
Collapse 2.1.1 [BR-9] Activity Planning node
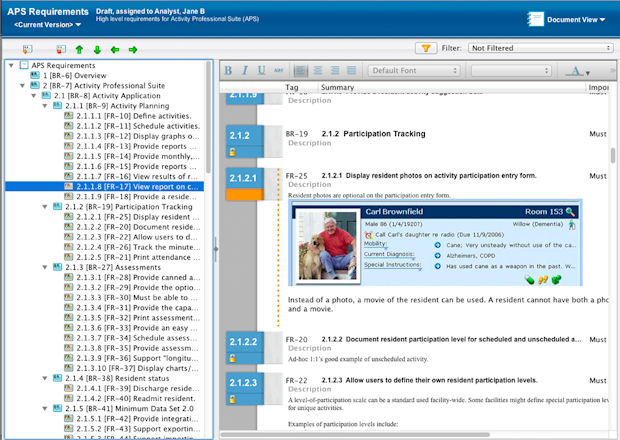click(x=45, y=106)
